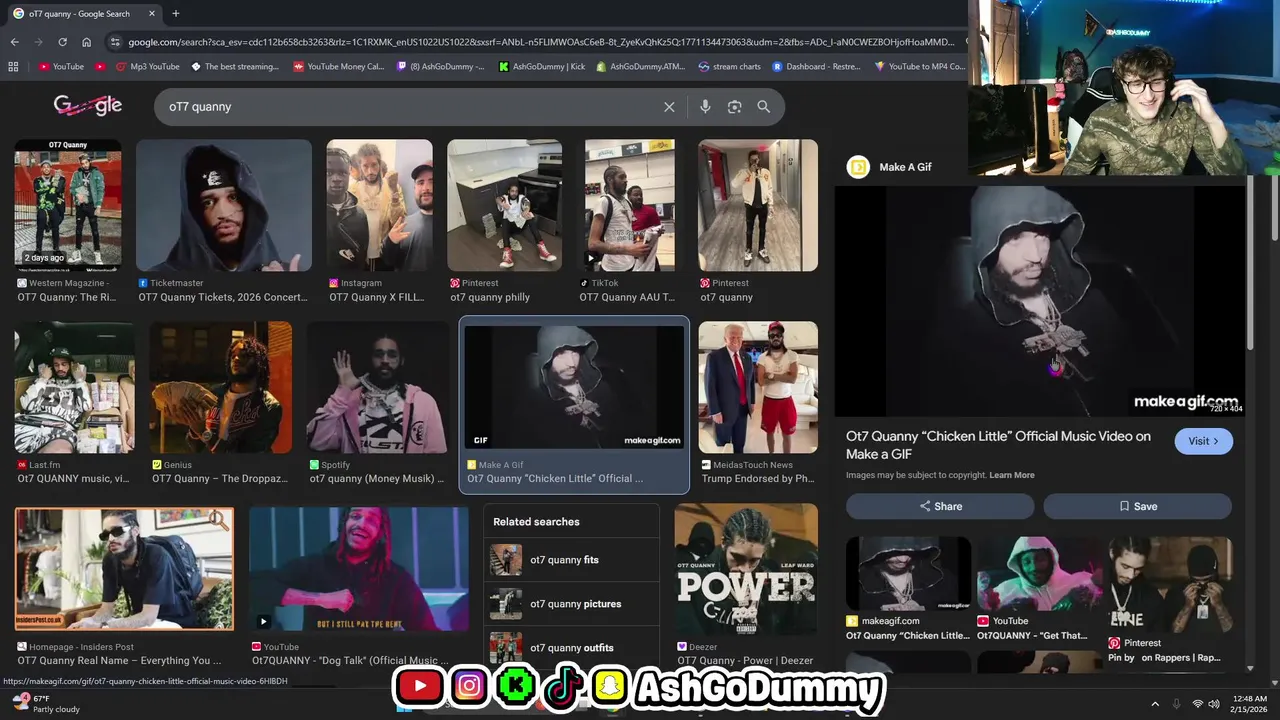Click the large Make A Gif preview image
The width and height of the screenshot is (1280, 720).
1040,301
